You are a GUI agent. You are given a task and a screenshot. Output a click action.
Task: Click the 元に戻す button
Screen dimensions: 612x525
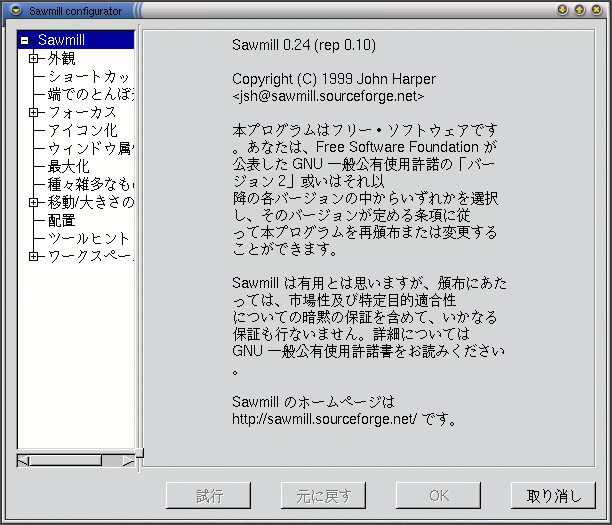tap(323, 496)
